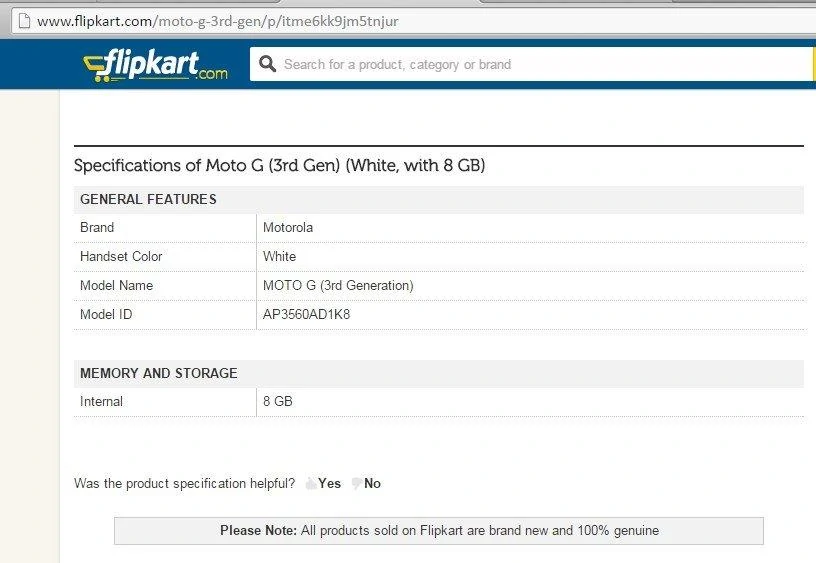Viewport: 816px width, 563px height.
Task: Click the page icon in address bar
Action: click(24, 21)
